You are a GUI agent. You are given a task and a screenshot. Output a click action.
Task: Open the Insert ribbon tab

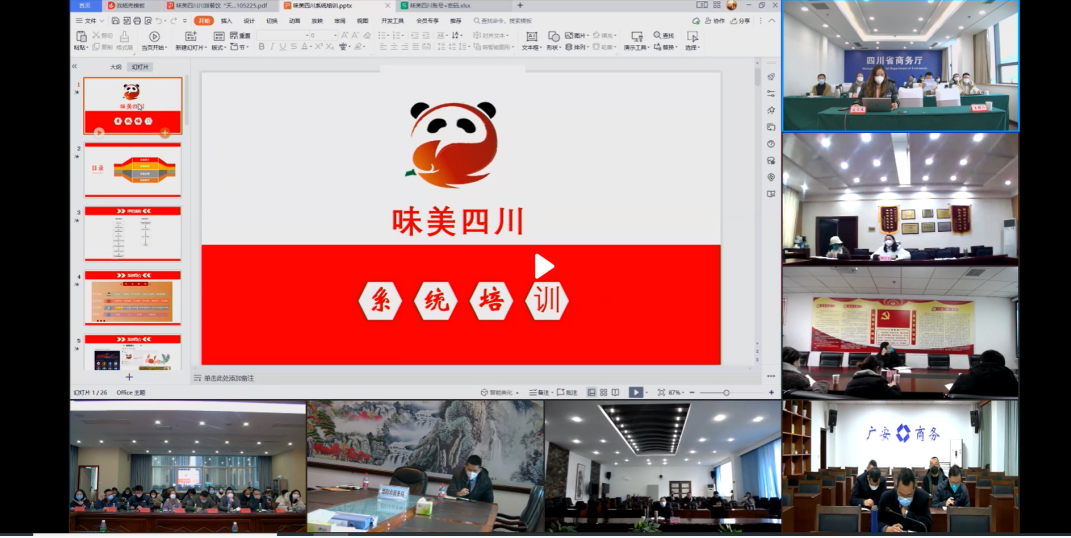coord(226,21)
